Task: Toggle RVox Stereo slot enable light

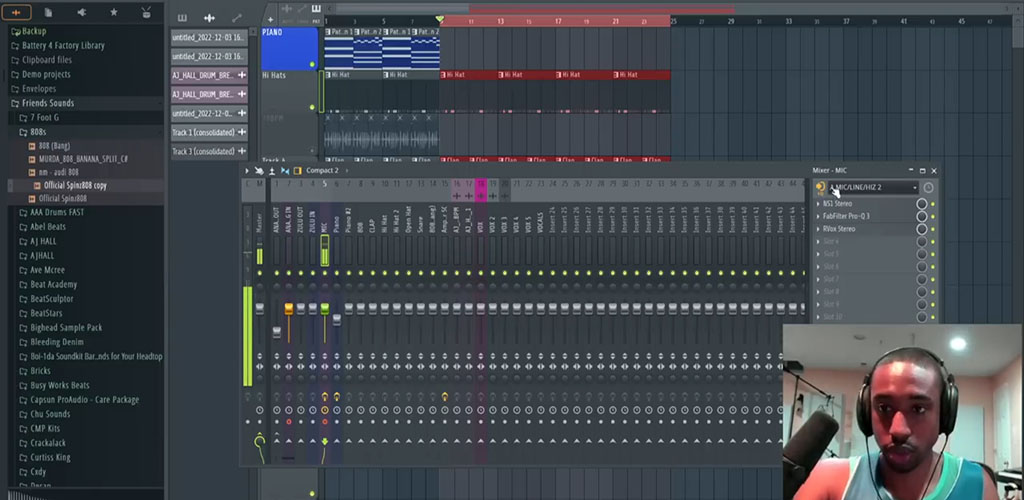Action: (x=933, y=229)
